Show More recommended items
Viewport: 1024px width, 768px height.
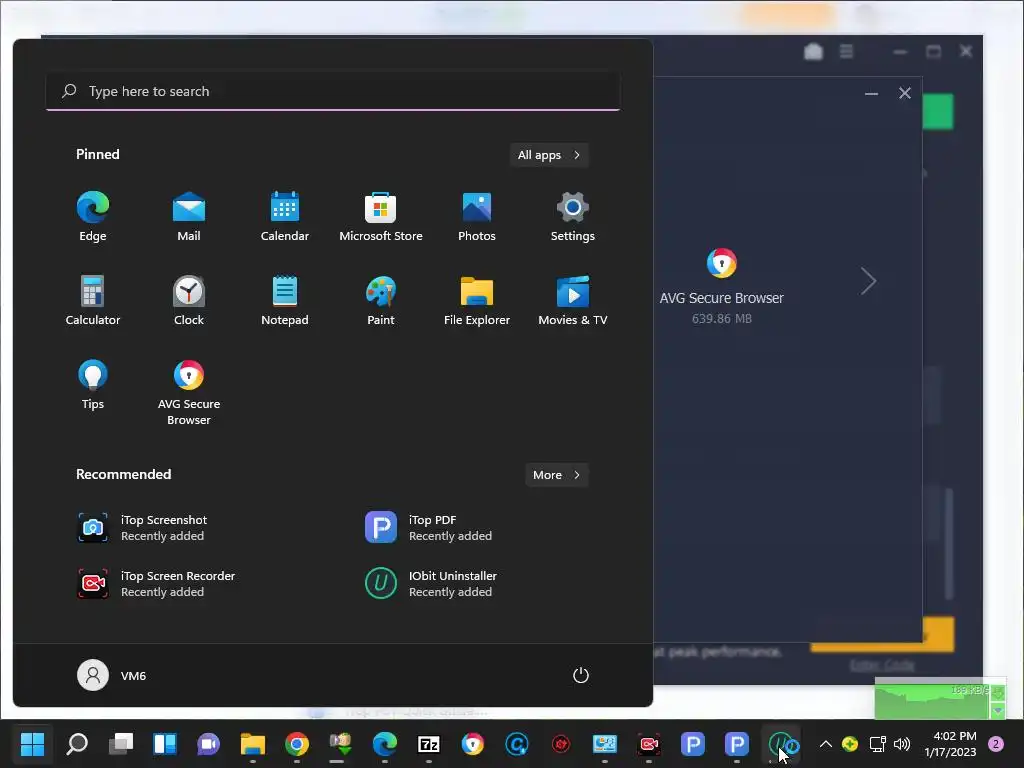[x=556, y=475]
